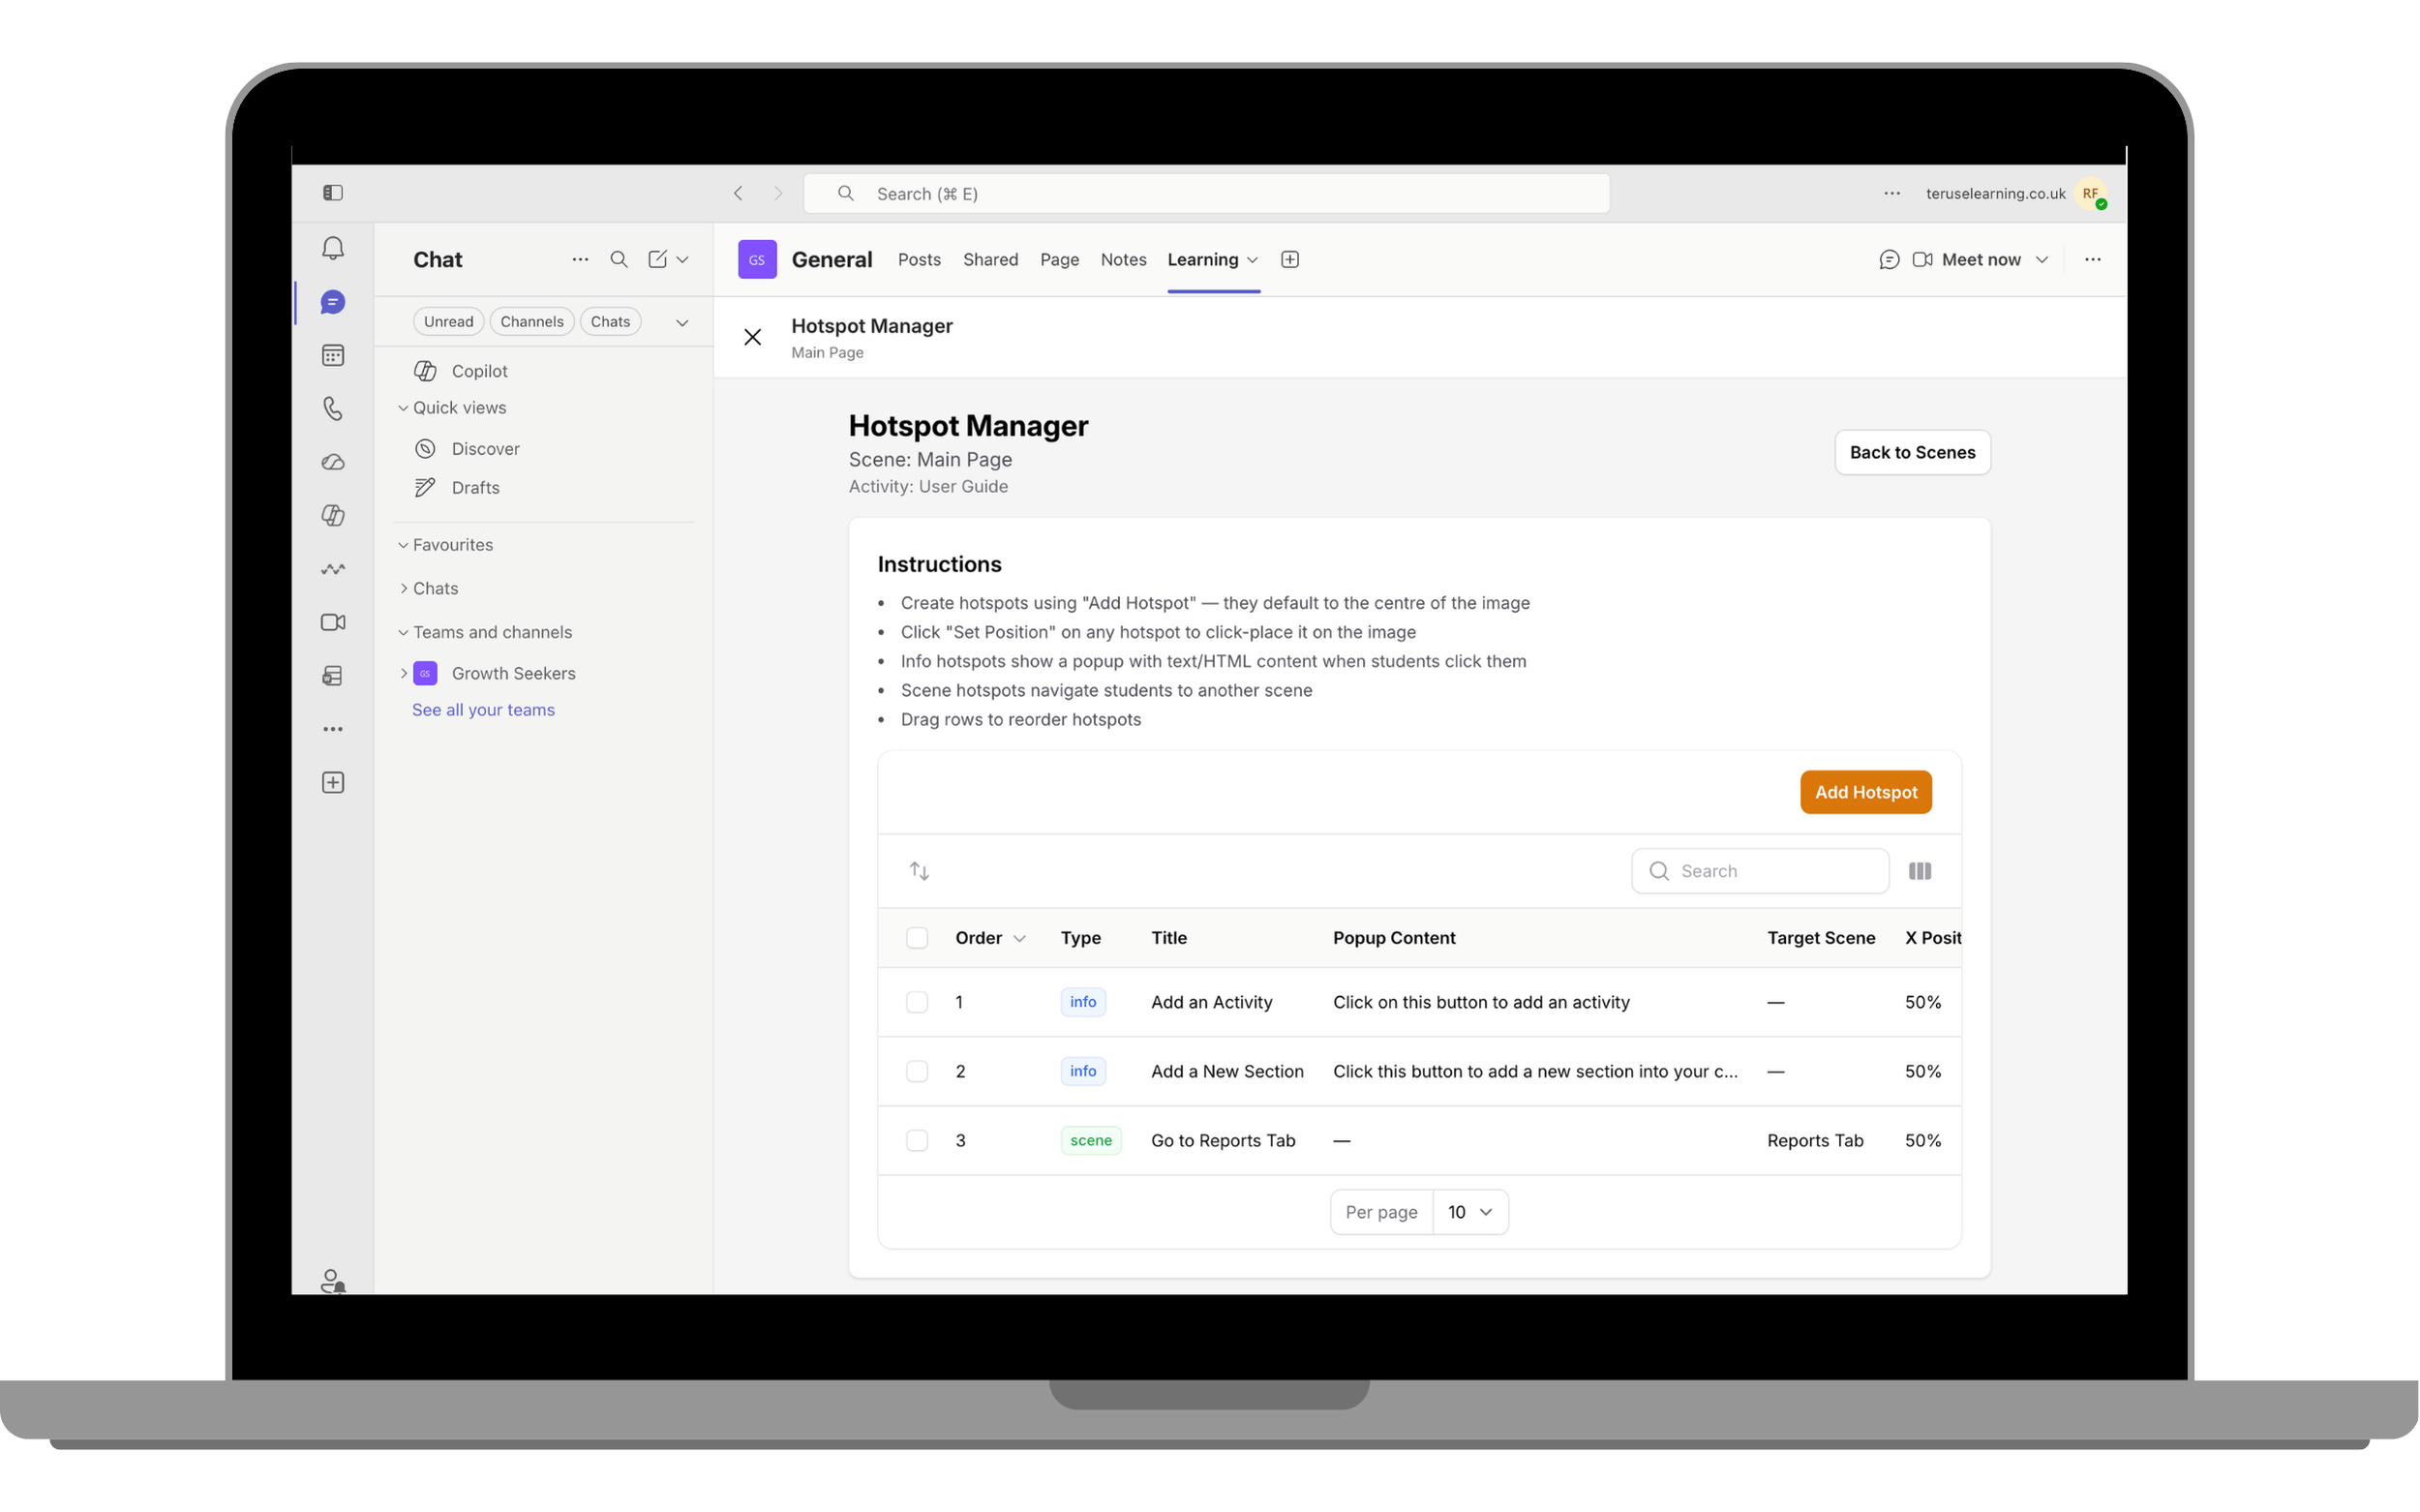Check the Go to Reports Tab row
This screenshot has height=1512, width=2420.
coord(916,1139)
